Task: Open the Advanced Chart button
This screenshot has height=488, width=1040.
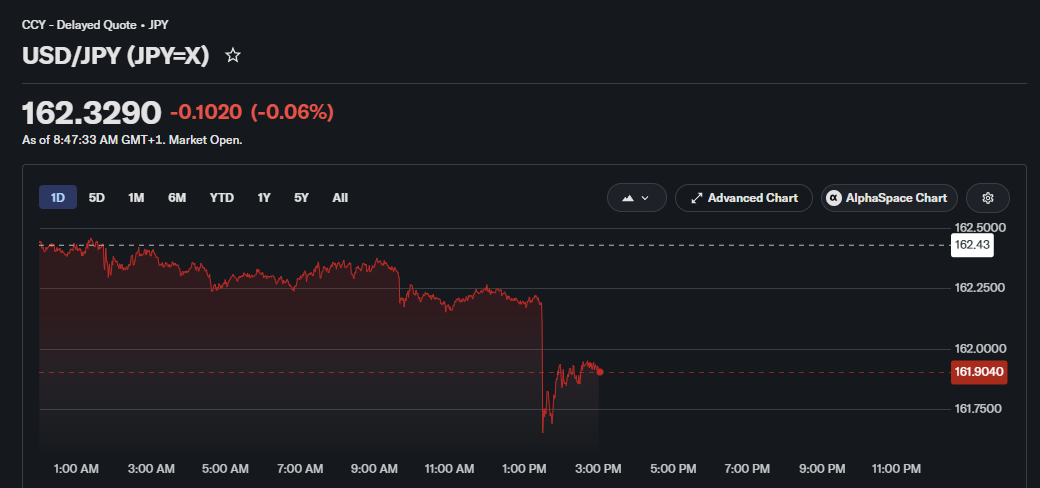Action: 744,198
